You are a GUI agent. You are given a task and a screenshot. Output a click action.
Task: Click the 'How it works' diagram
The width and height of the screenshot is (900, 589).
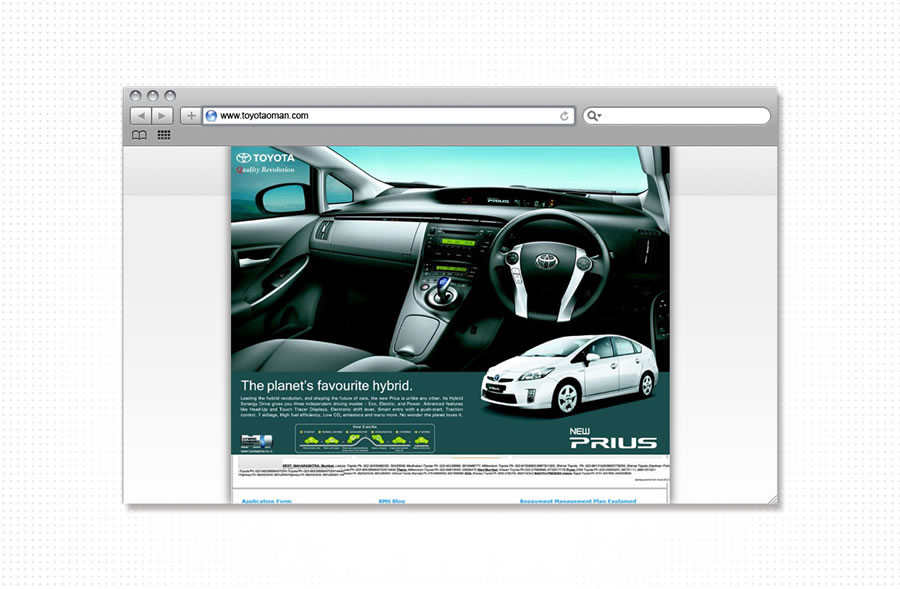pyautogui.click(x=364, y=439)
